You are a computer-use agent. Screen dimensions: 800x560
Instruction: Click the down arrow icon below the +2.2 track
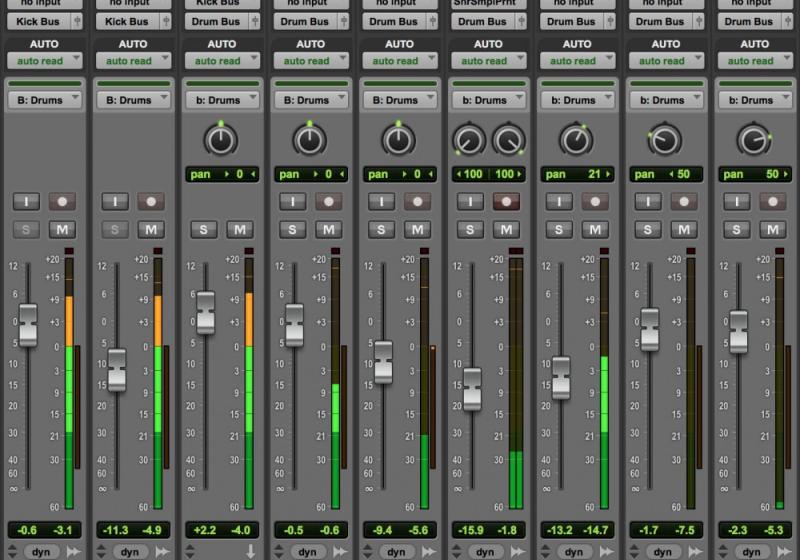[250, 551]
